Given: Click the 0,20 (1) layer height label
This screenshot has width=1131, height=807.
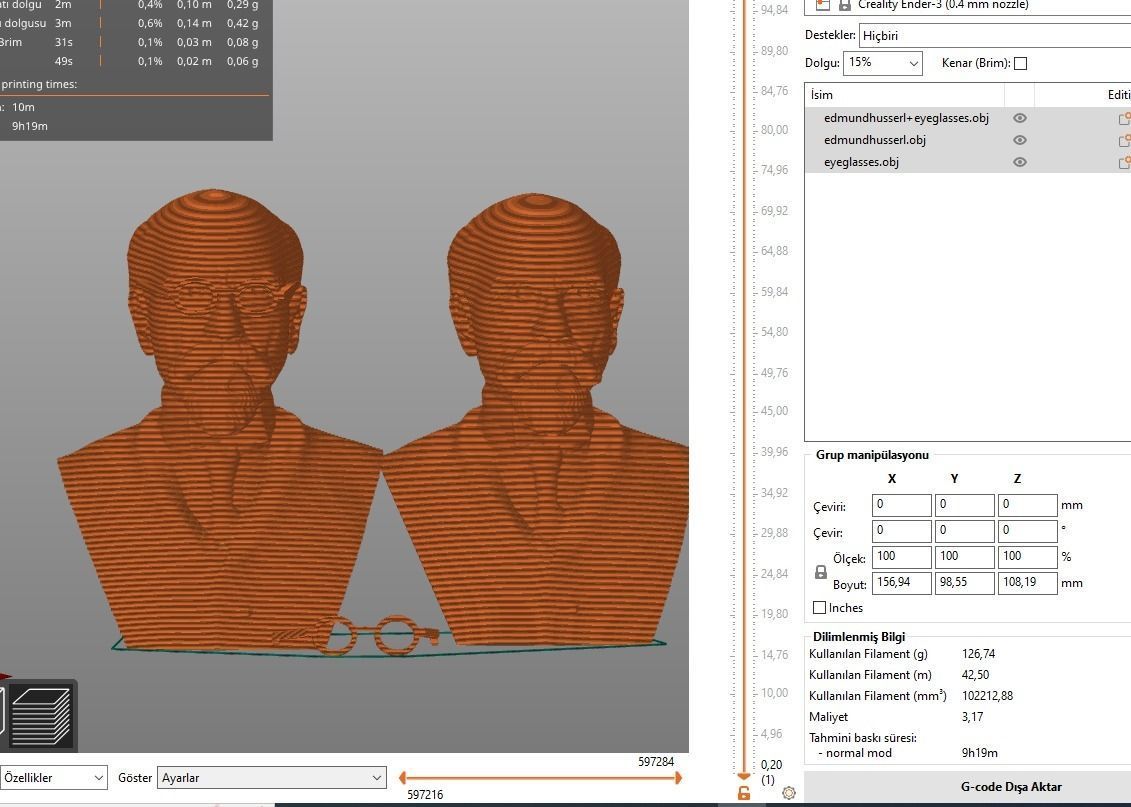Looking at the screenshot, I should click(x=771, y=772).
